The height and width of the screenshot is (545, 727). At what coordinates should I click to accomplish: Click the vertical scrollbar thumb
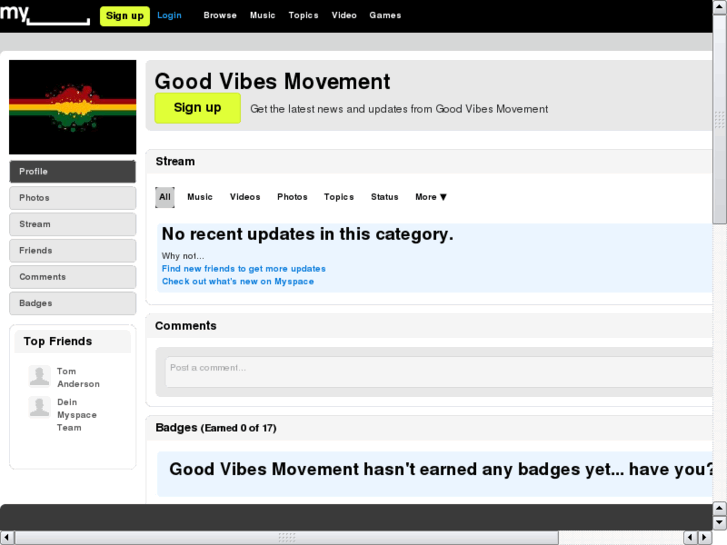[719, 119]
